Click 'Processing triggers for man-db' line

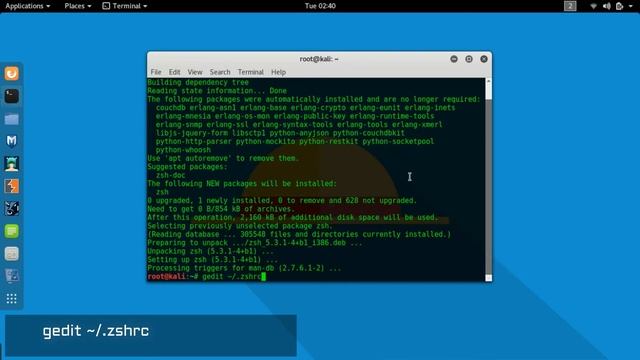(244, 268)
